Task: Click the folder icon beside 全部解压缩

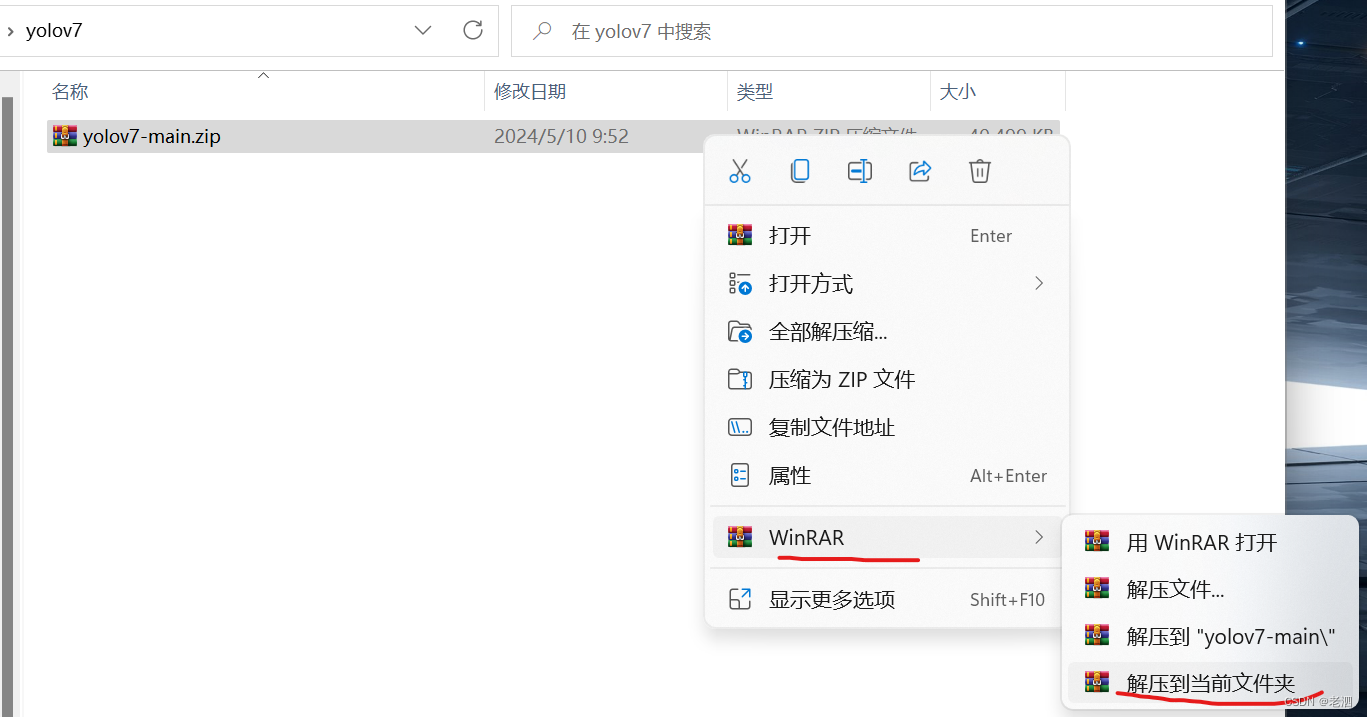Action: pyautogui.click(x=740, y=332)
